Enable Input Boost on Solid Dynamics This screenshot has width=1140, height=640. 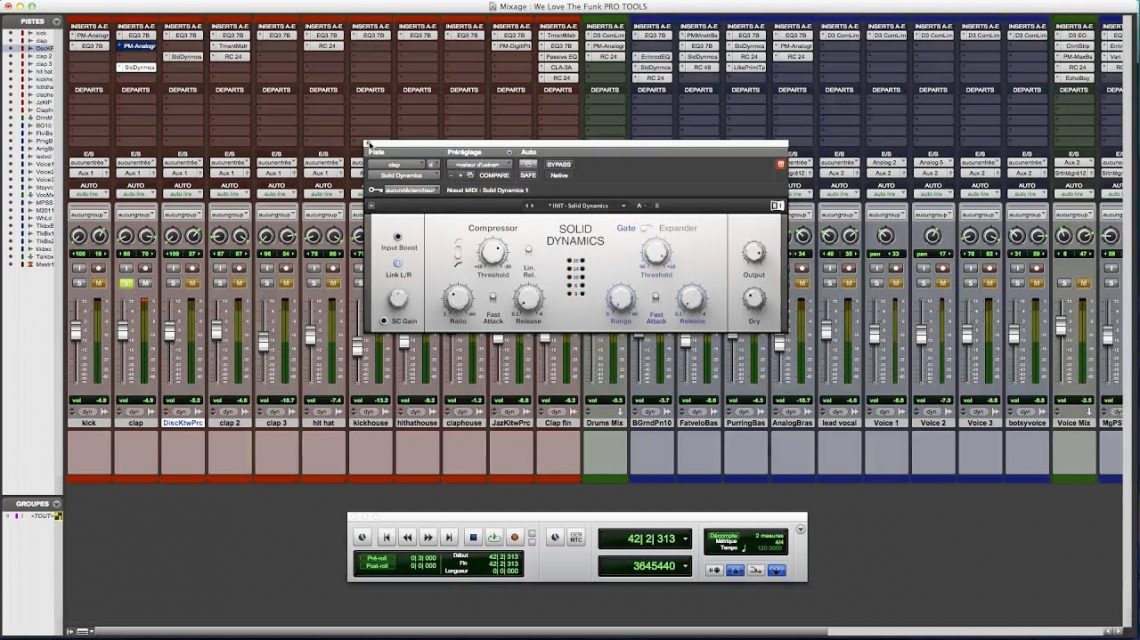(x=398, y=237)
